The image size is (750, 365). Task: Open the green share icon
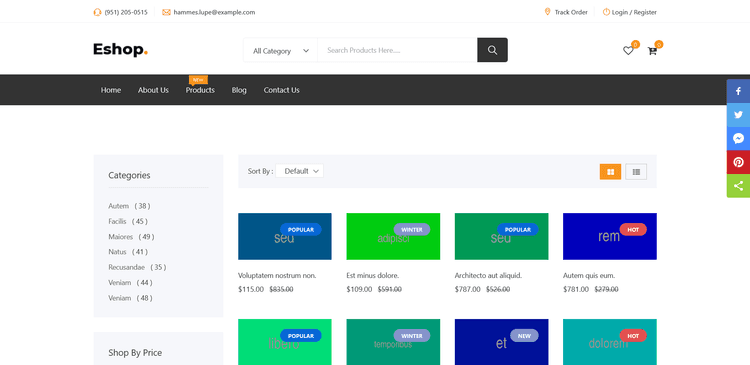click(739, 186)
